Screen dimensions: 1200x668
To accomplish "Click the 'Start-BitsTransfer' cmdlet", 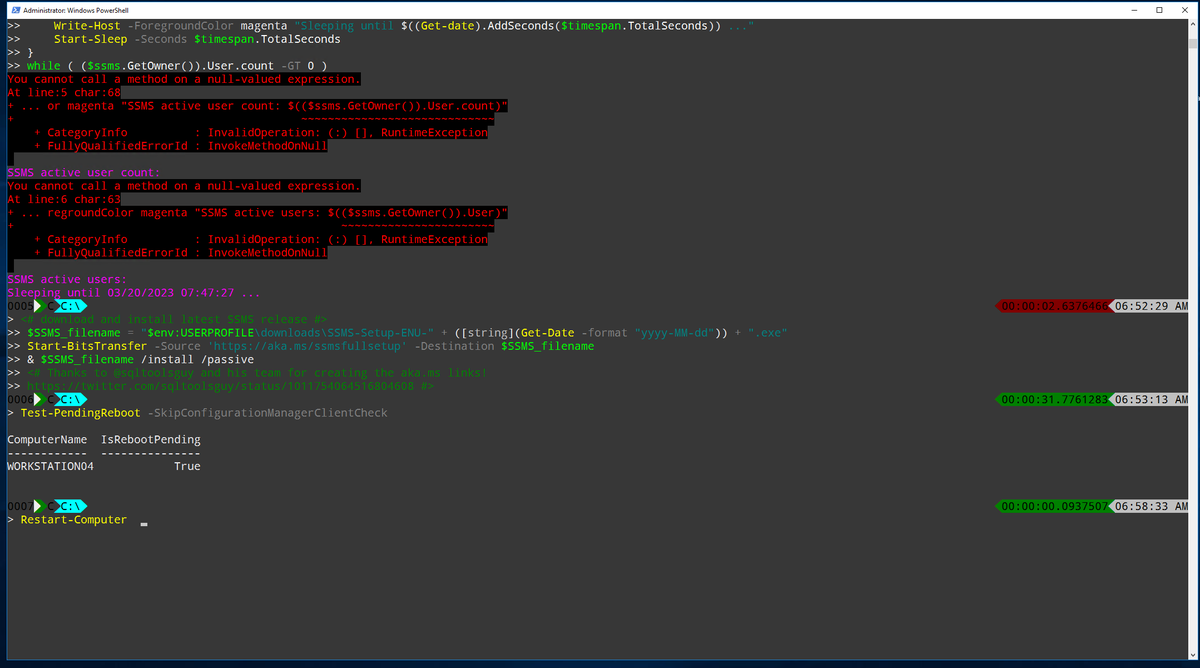I will 87,346.
